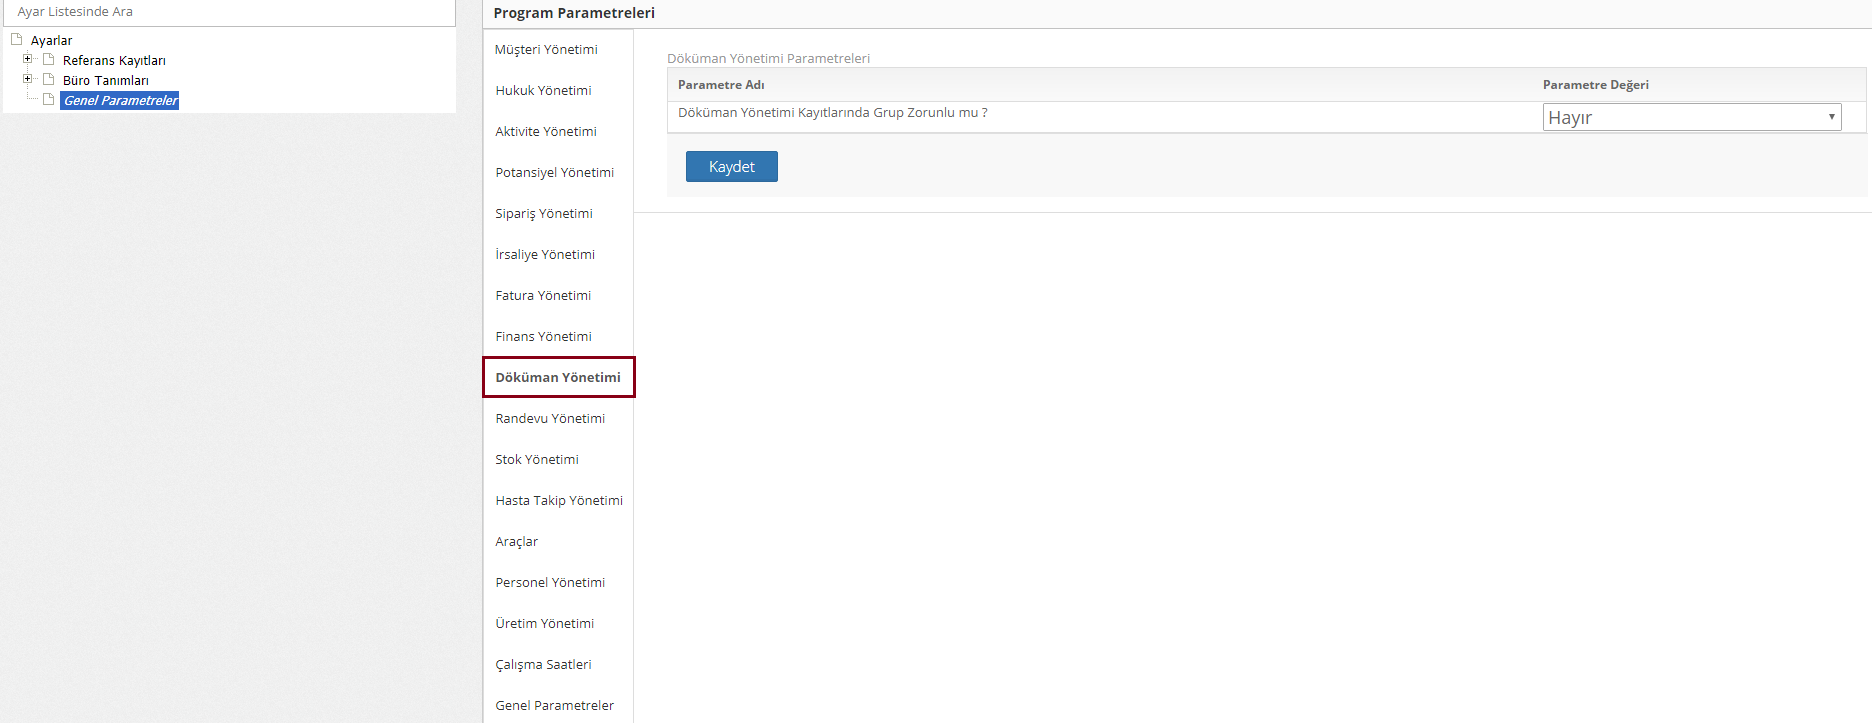Screen dimensions: 1872x723
Task: Open the Finans Yönetimi tab
Action: [x=543, y=337]
